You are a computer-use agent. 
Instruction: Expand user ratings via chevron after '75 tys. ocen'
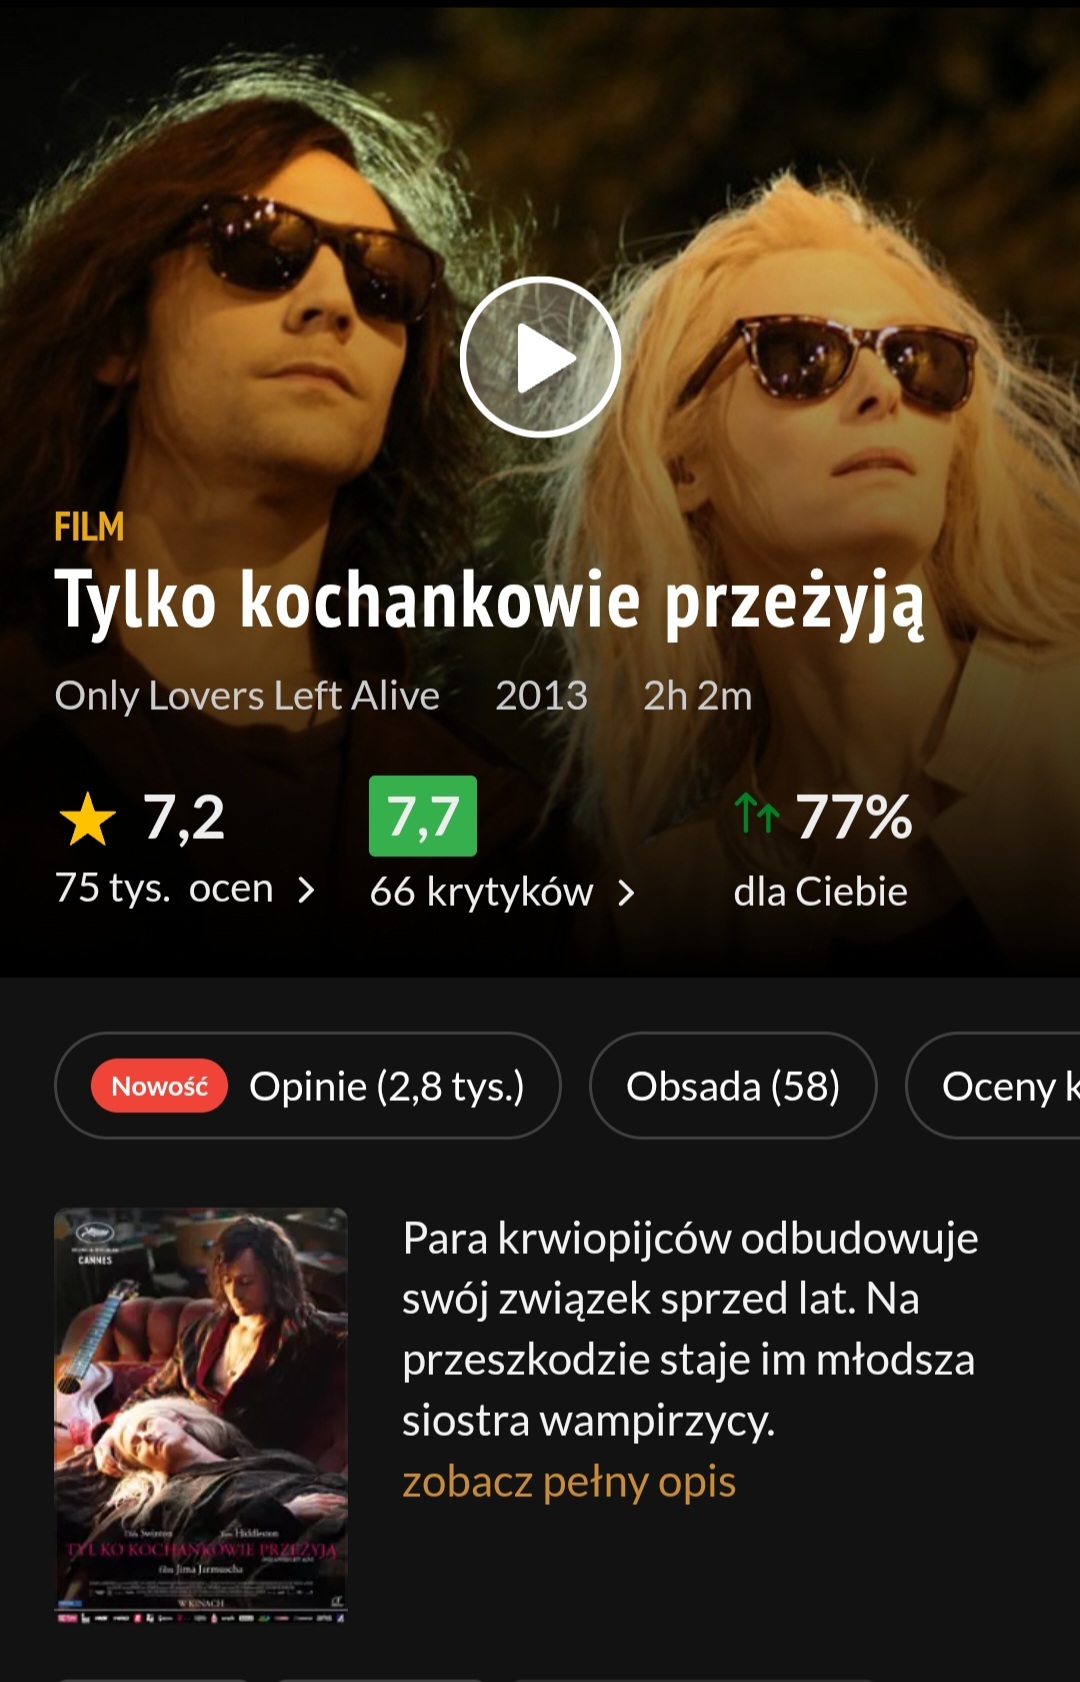coord(307,890)
